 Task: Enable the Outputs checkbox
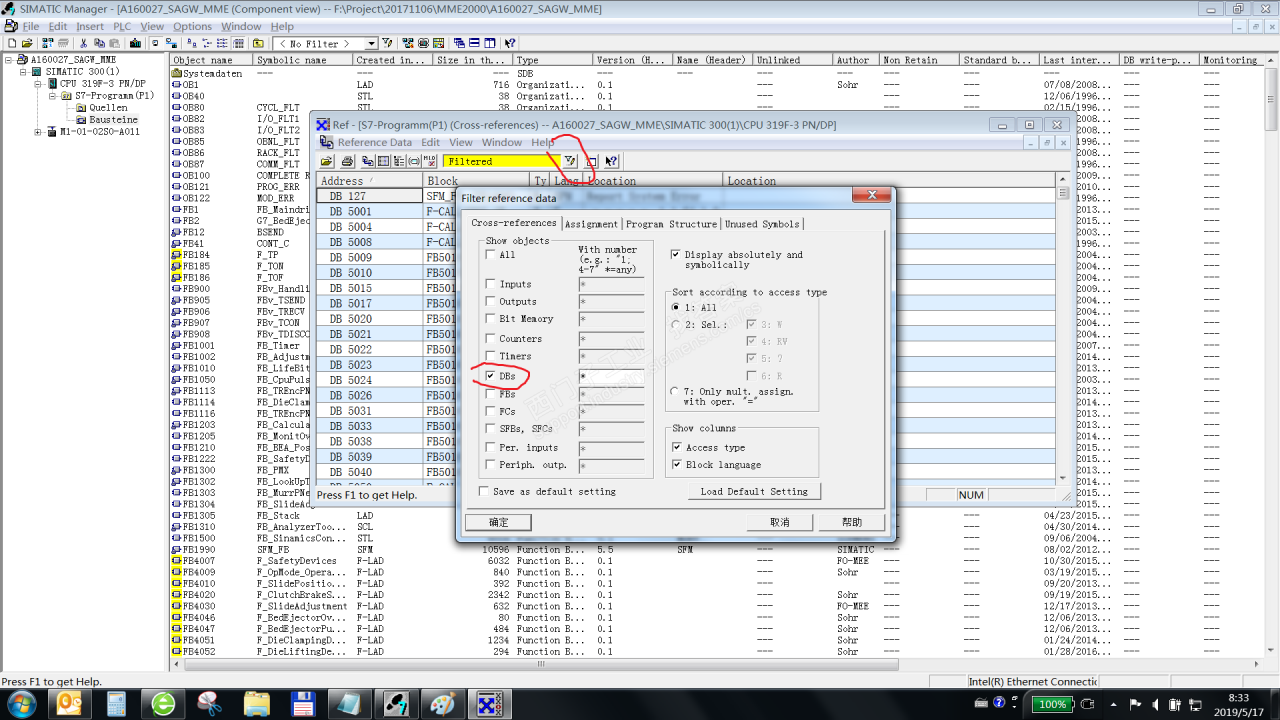(490, 301)
